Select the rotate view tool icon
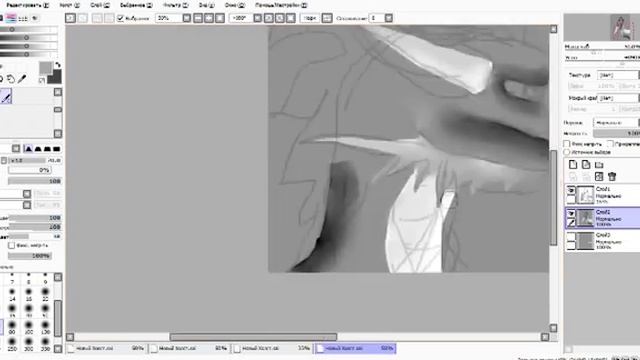This screenshot has width=640, height=360. [x=11, y=79]
